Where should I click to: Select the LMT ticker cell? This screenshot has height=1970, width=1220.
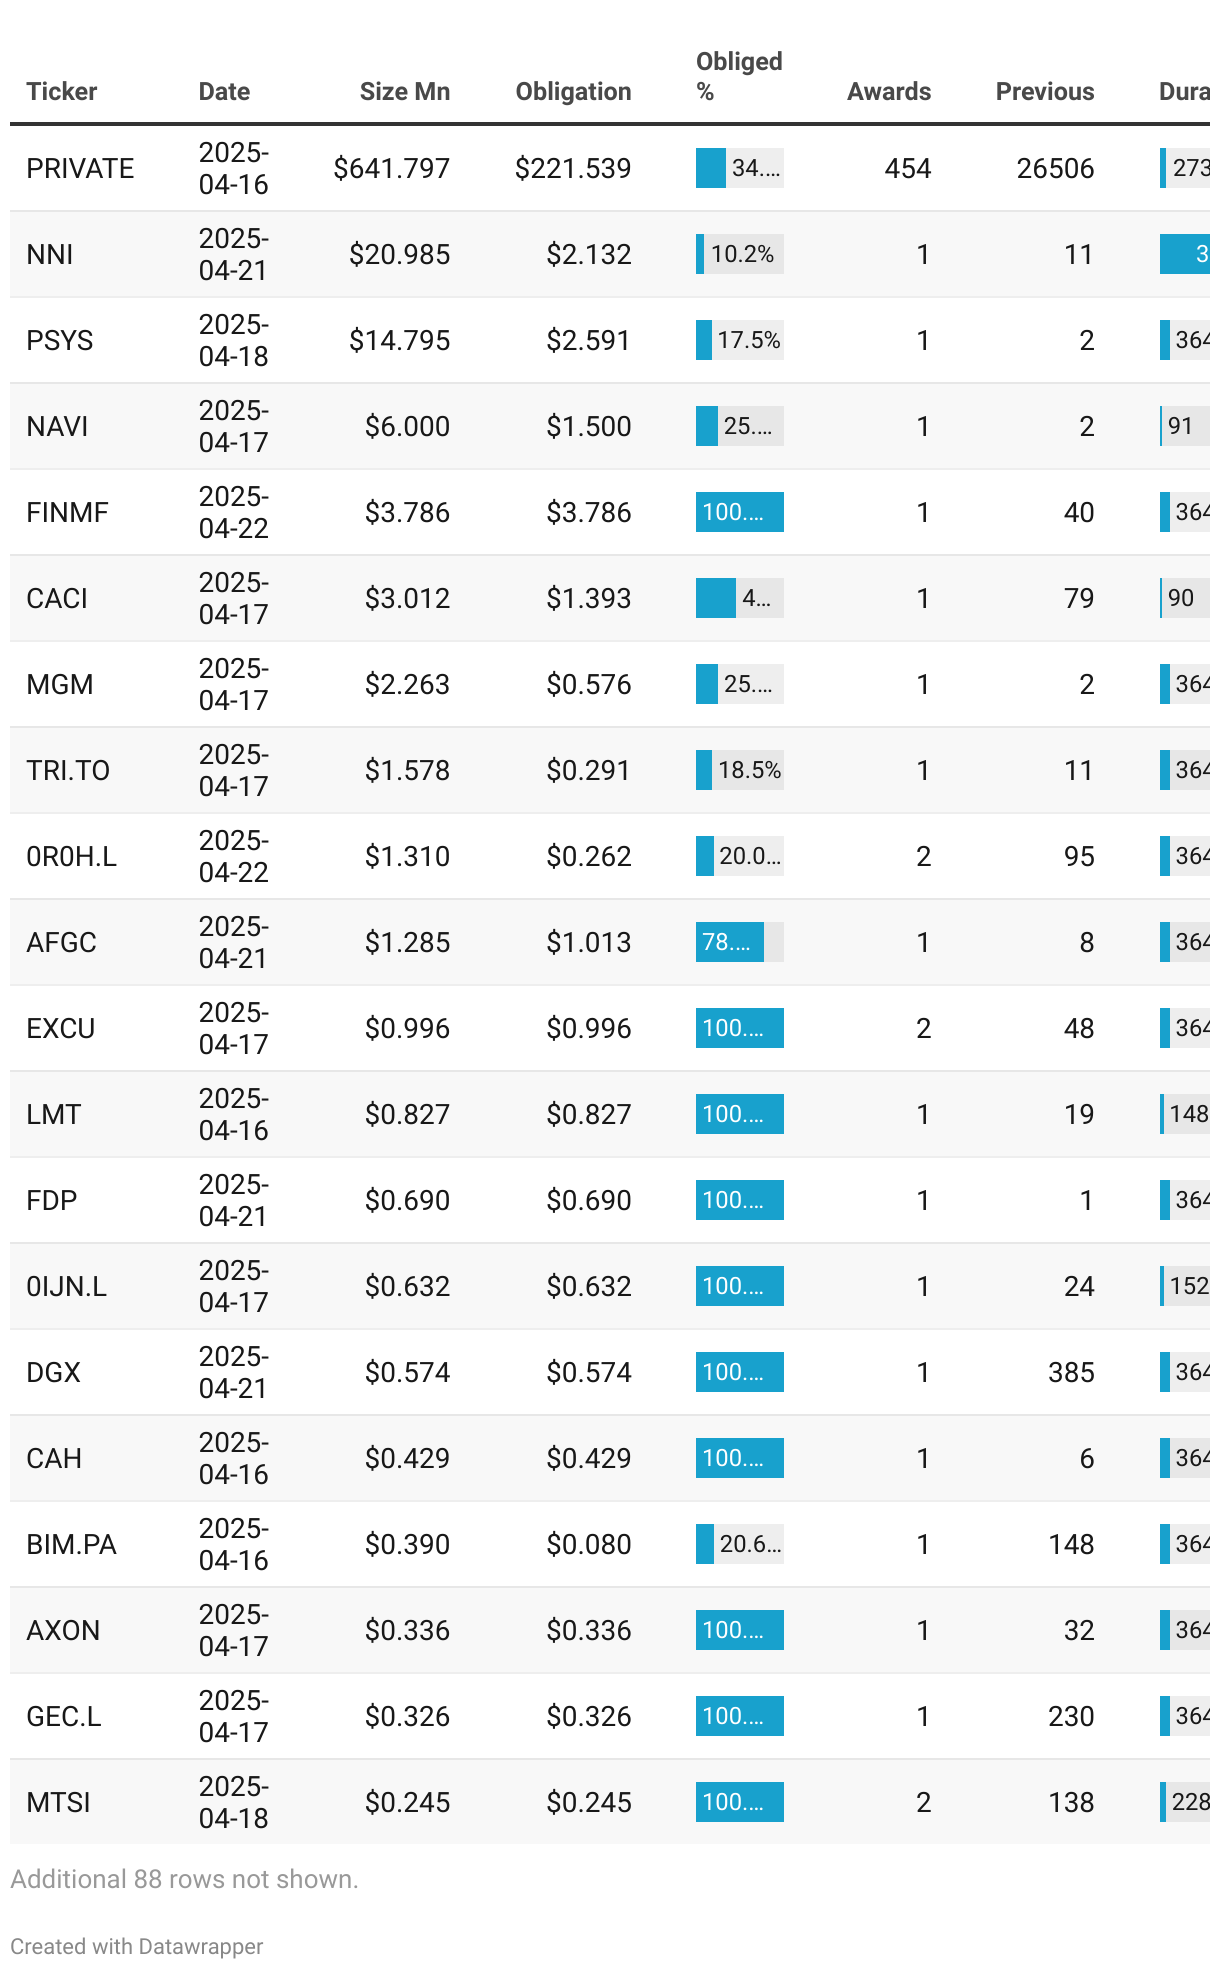53,1114
